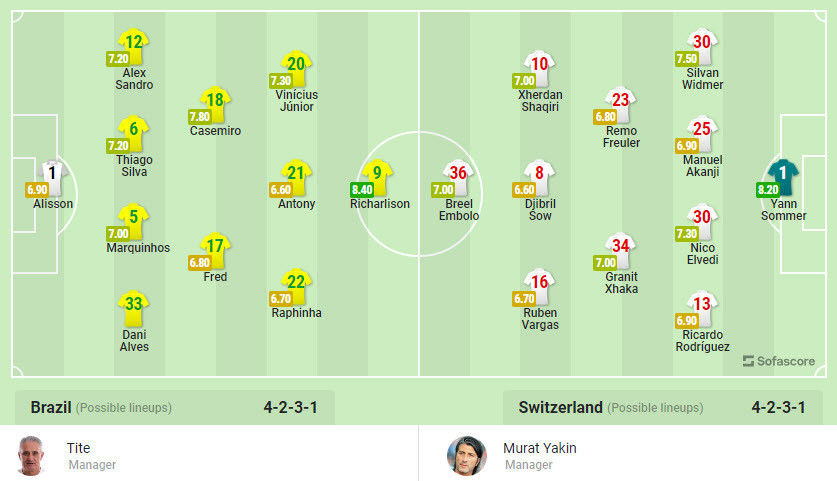Select Breel Embolo's number 36 jersey
Screen dimensions: 837x481
pos(458,174)
